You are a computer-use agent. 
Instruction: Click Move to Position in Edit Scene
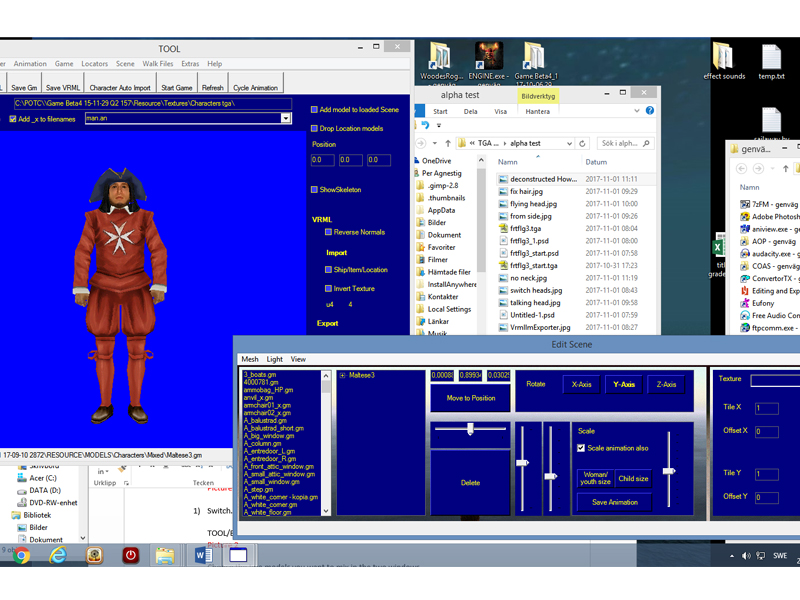[x=471, y=398]
